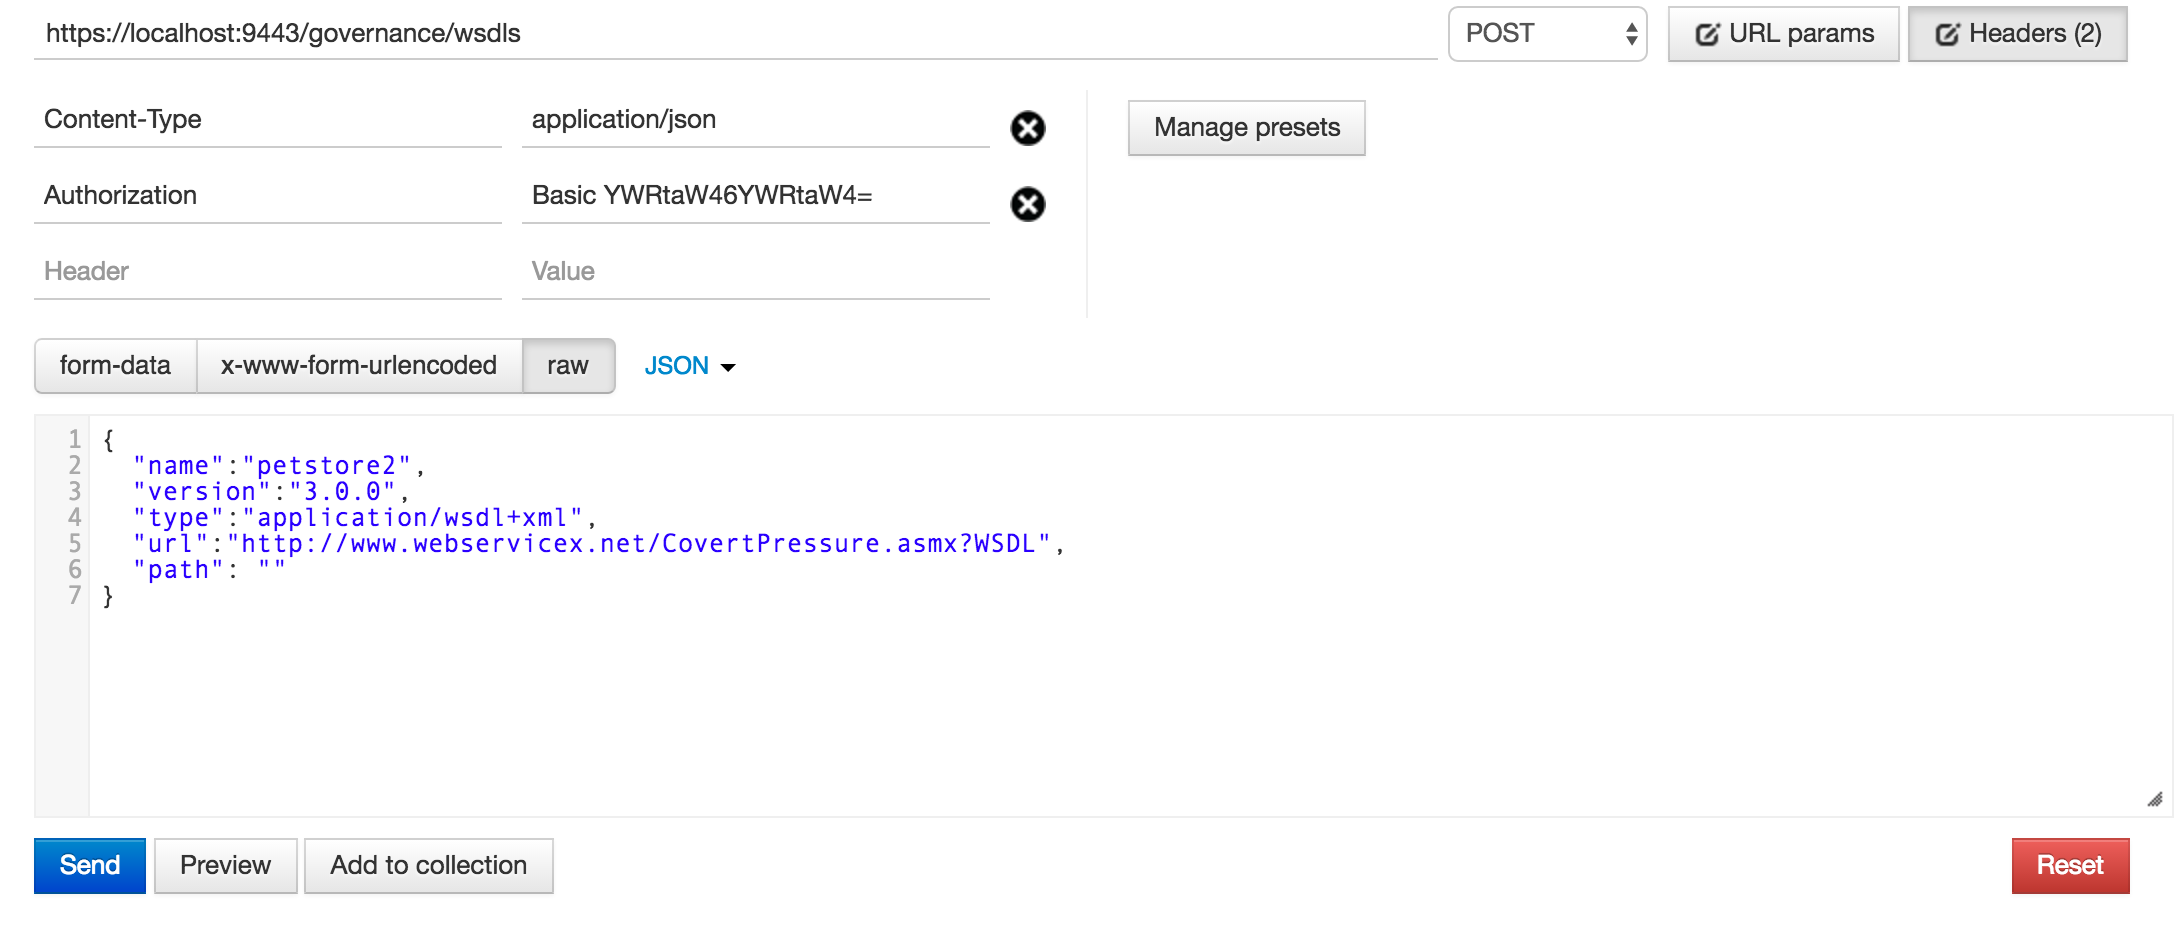Click the edit icon on URL params

(1707, 34)
